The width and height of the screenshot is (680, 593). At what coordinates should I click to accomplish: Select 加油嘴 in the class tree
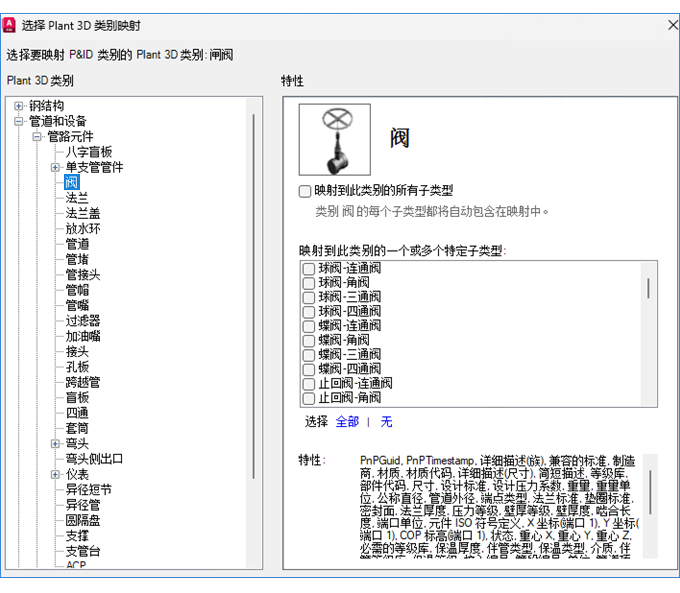click(x=83, y=336)
